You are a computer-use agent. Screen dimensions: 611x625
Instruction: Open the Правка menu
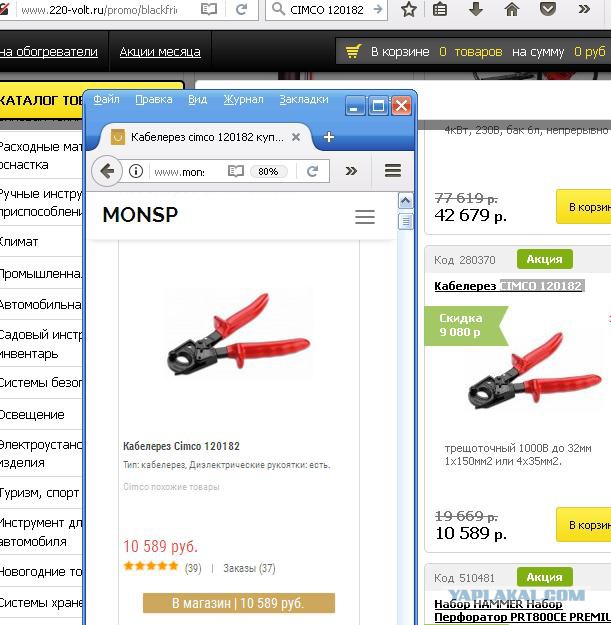[154, 99]
